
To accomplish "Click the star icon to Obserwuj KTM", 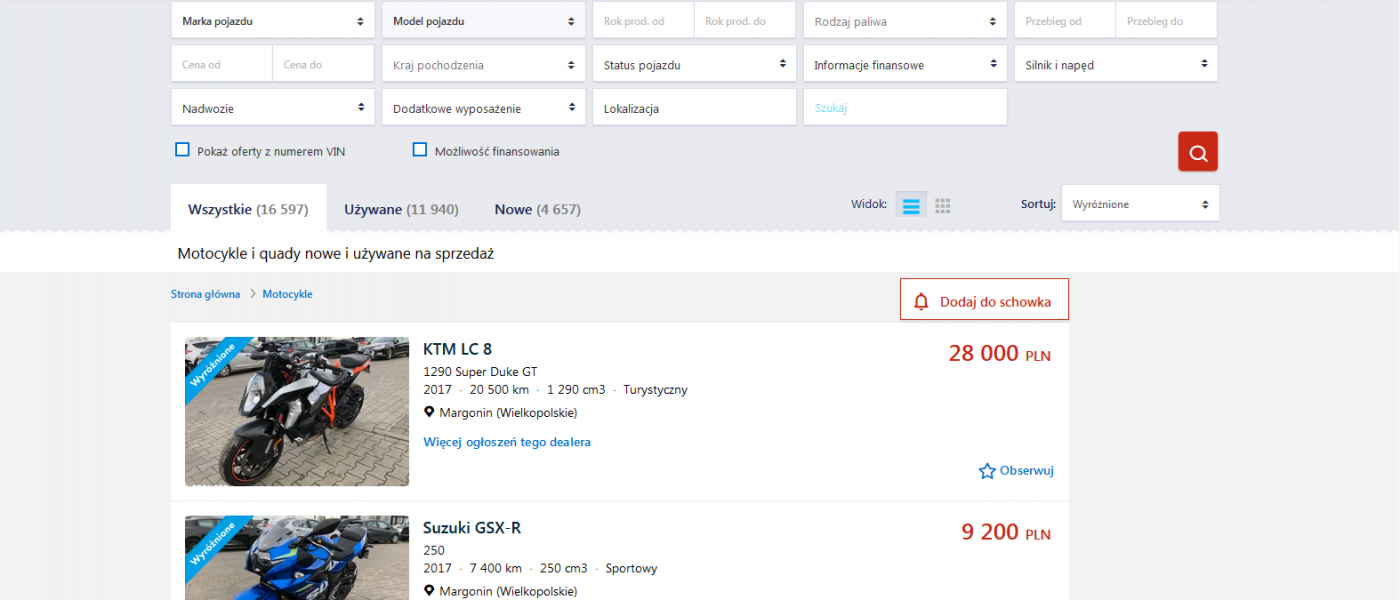I will pos(987,471).
